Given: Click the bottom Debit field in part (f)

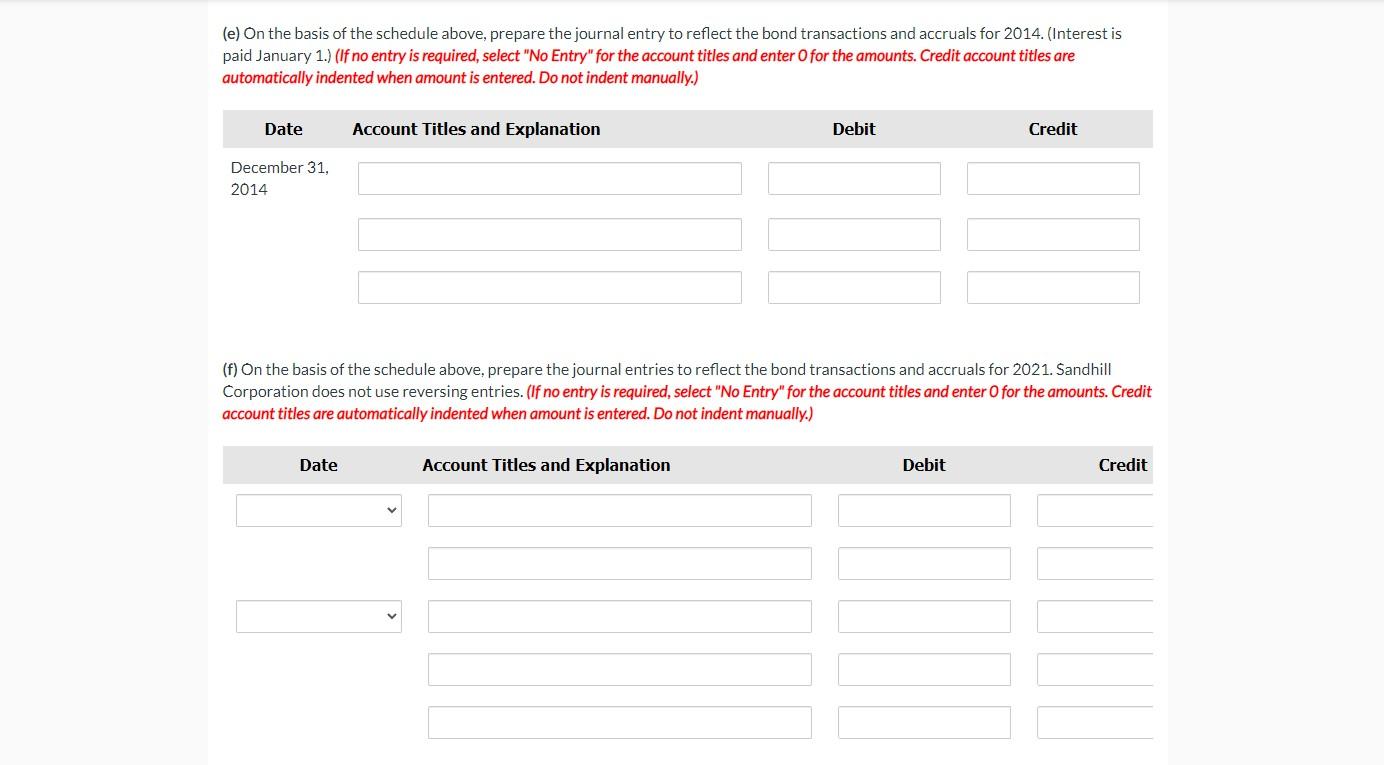Looking at the screenshot, I should [x=923, y=722].
